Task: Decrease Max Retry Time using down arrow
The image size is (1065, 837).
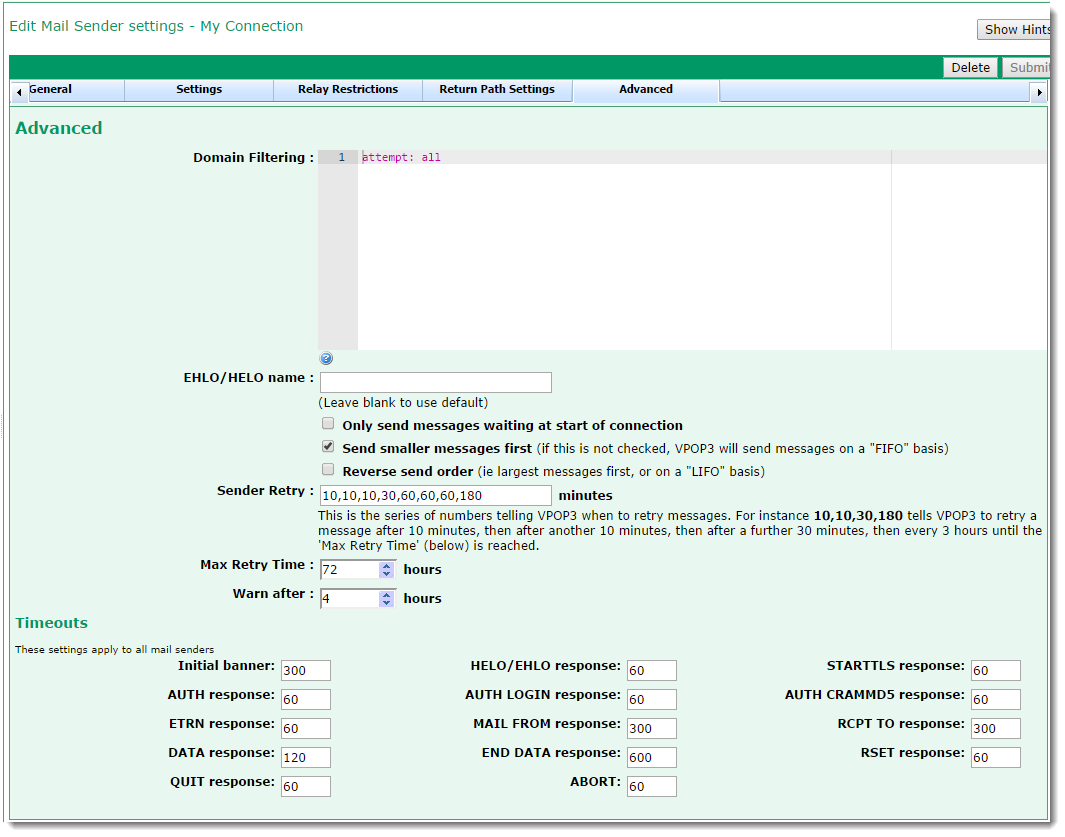Action: click(x=387, y=574)
